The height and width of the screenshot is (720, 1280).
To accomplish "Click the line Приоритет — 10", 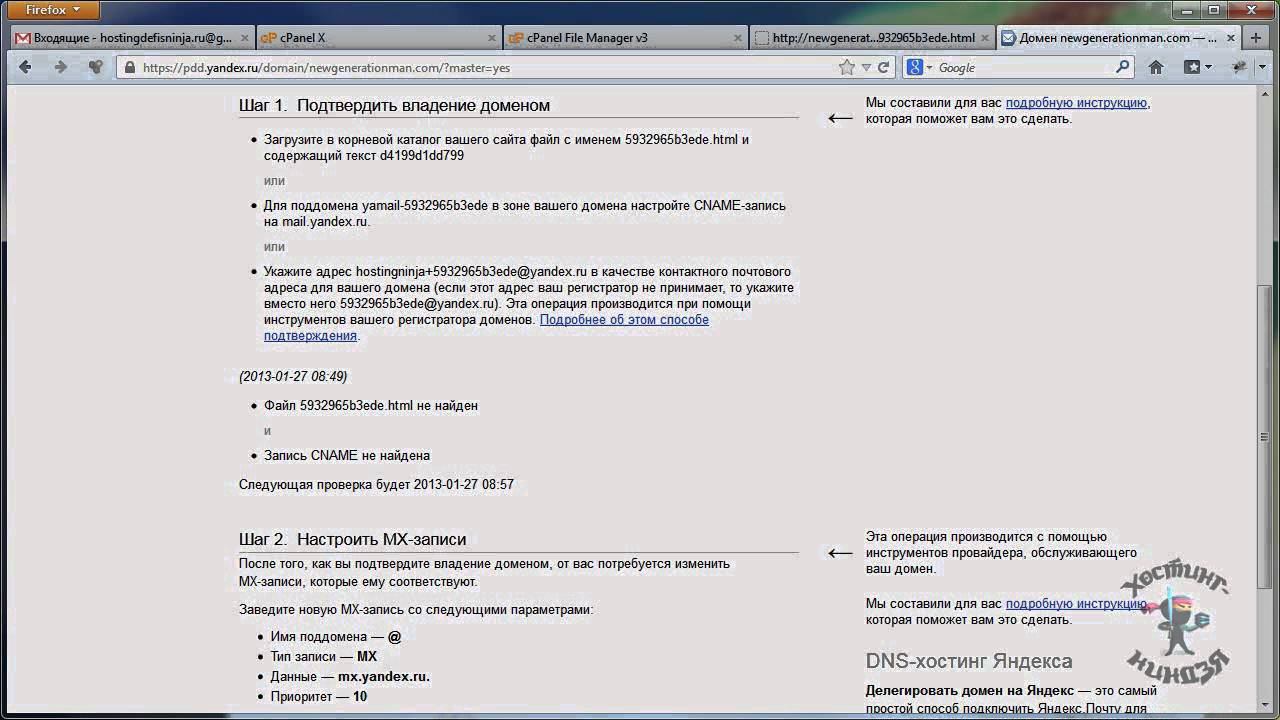I will coord(319,697).
